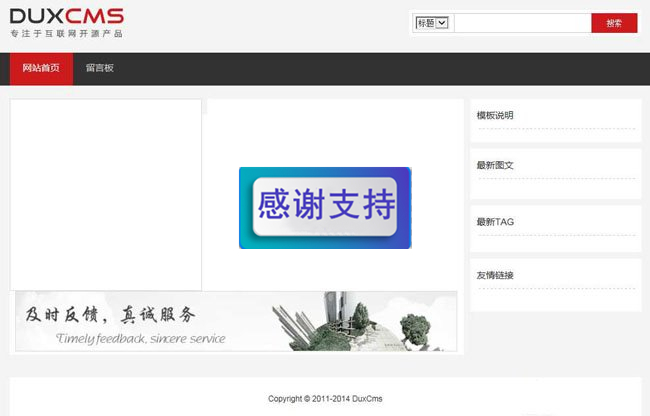This screenshot has height=416, width=650.
Task: Click the 专注于互联网开源产品 tagline
Action: [x=66, y=34]
